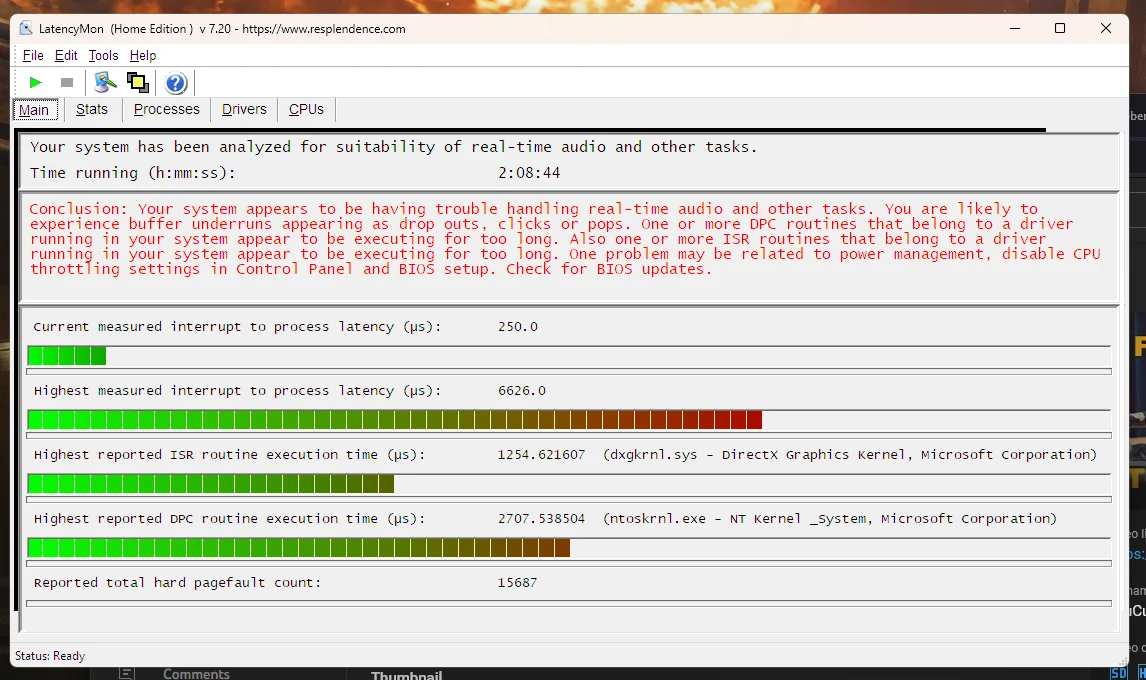Switch to the CPUs tab
The height and width of the screenshot is (680, 1146).
click(x=306, y=109)
